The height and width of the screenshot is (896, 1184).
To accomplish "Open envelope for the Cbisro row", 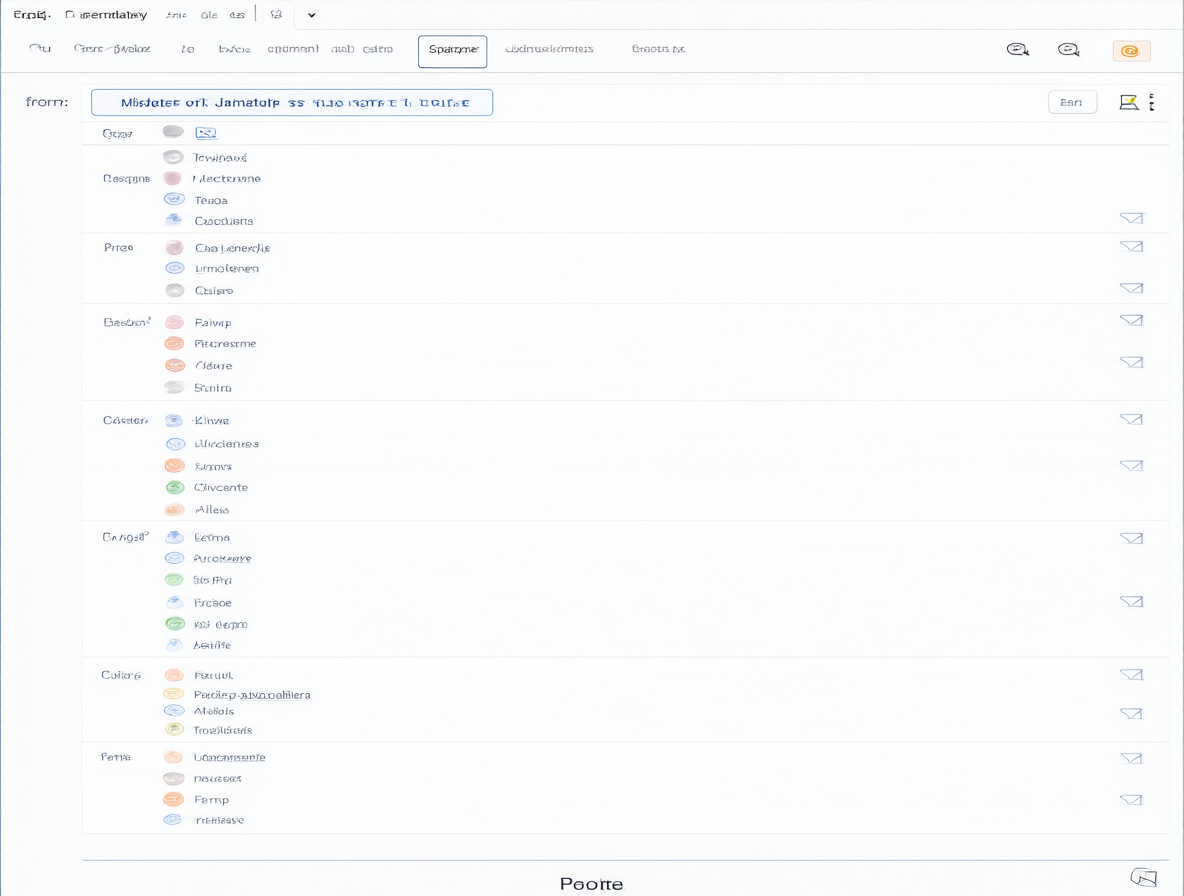I will 1131,288.
